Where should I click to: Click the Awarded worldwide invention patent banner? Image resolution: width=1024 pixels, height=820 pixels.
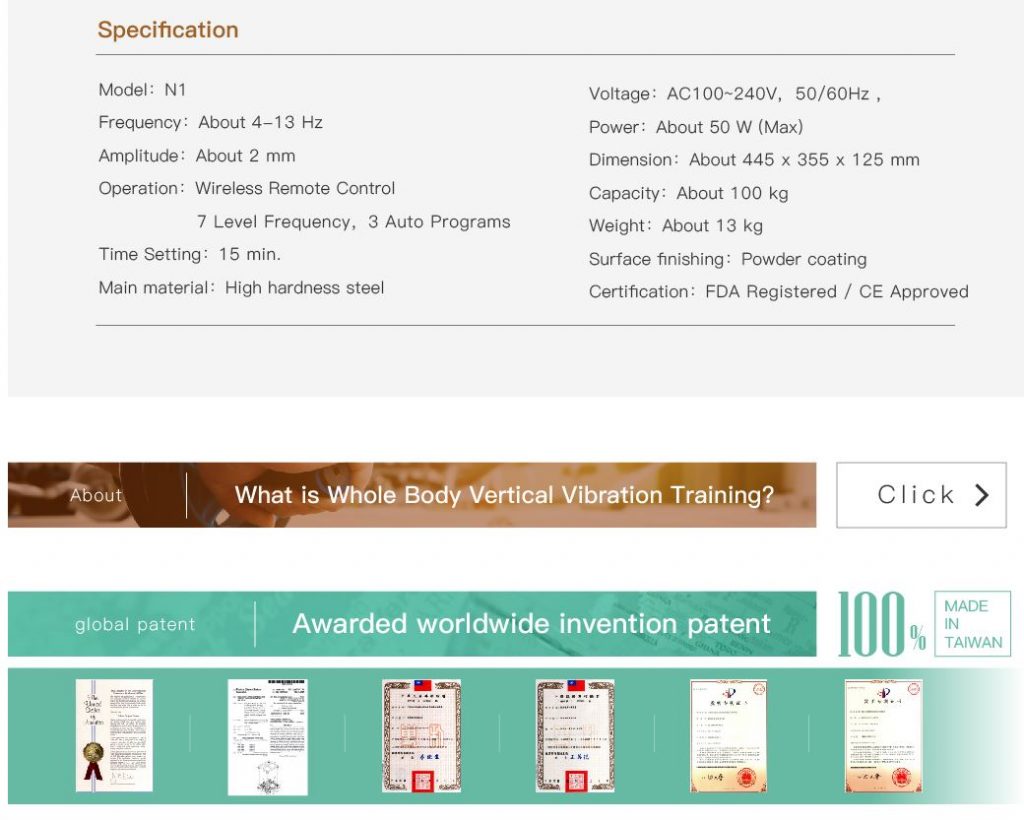pos(531,624)
